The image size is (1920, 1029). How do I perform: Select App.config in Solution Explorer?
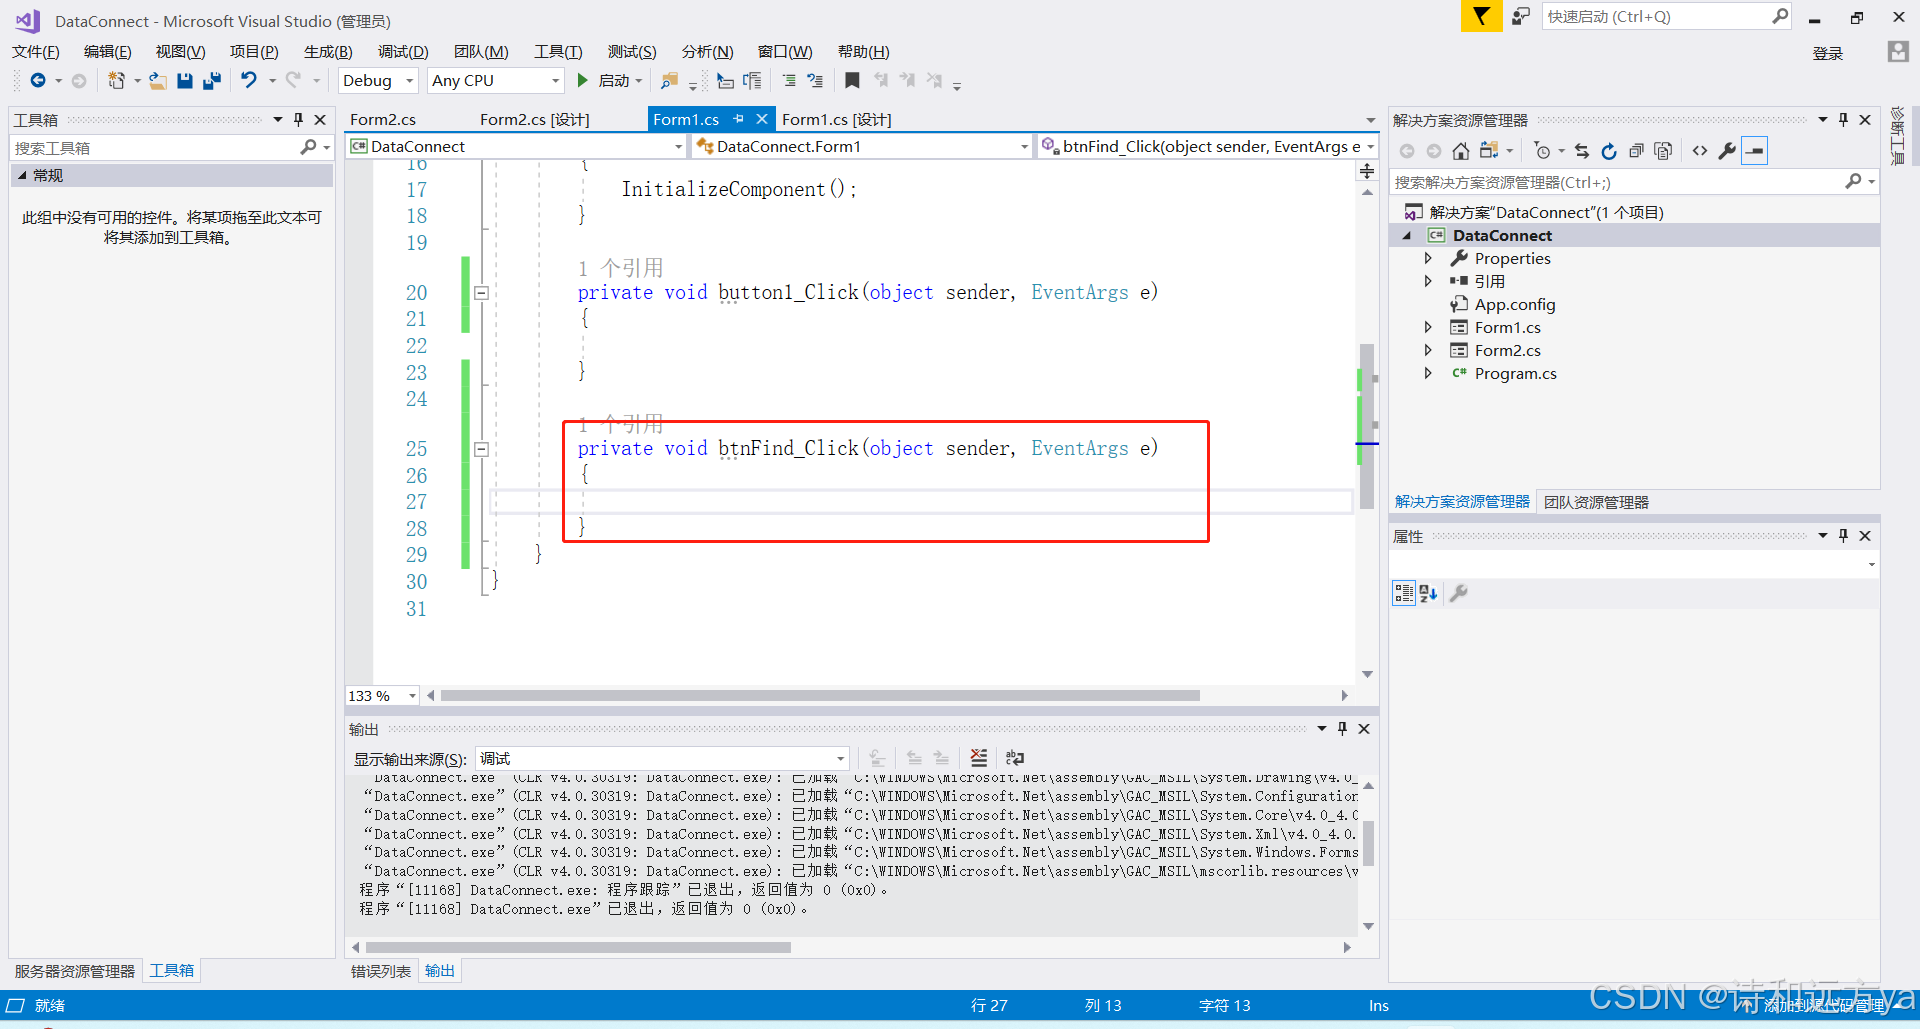pos(1514,304)
